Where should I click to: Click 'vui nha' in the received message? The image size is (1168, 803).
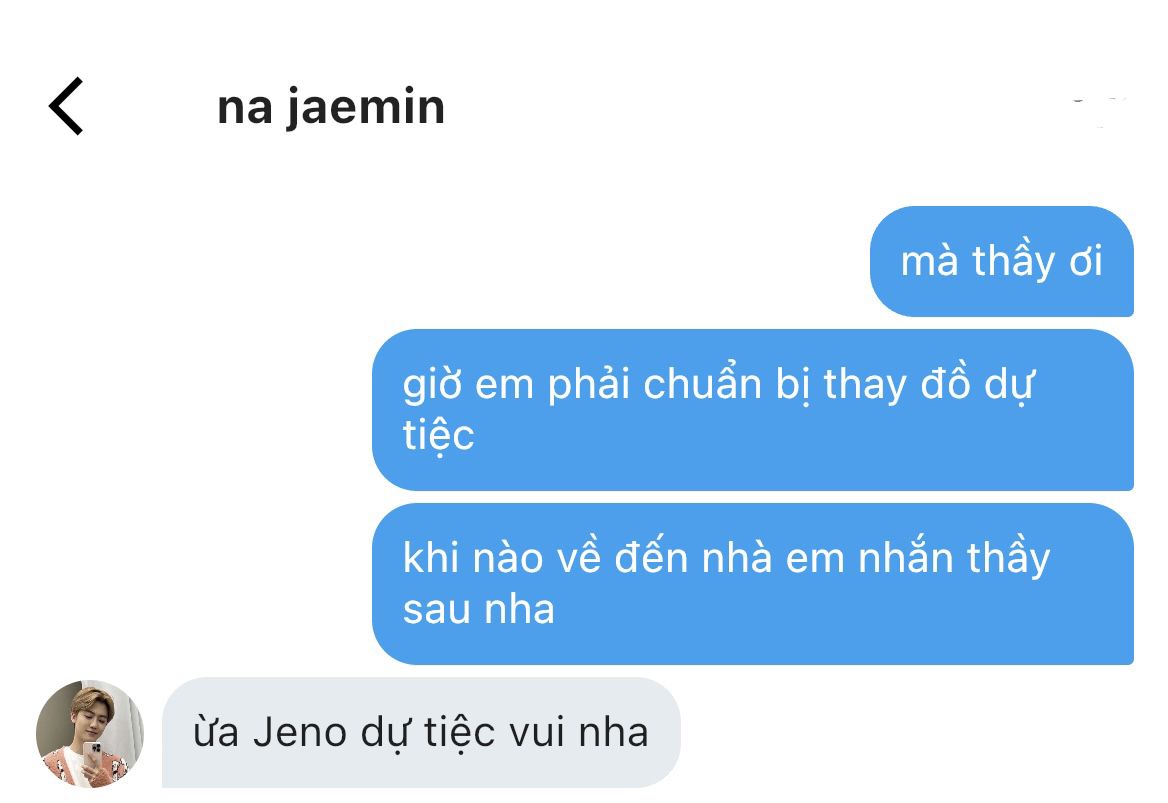579,732
